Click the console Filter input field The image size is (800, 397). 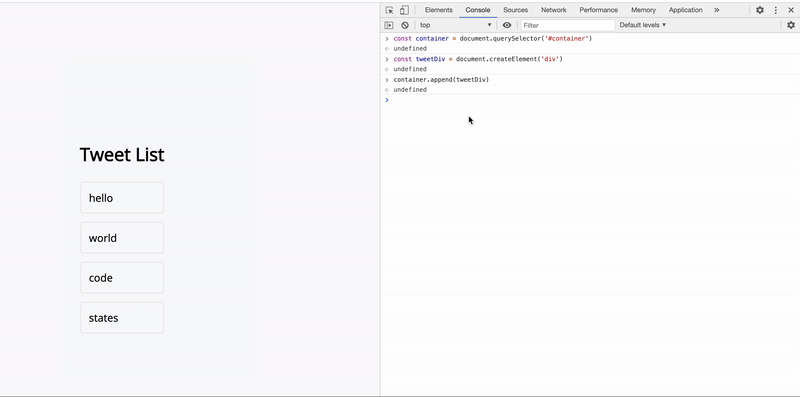tap(568, 25)
